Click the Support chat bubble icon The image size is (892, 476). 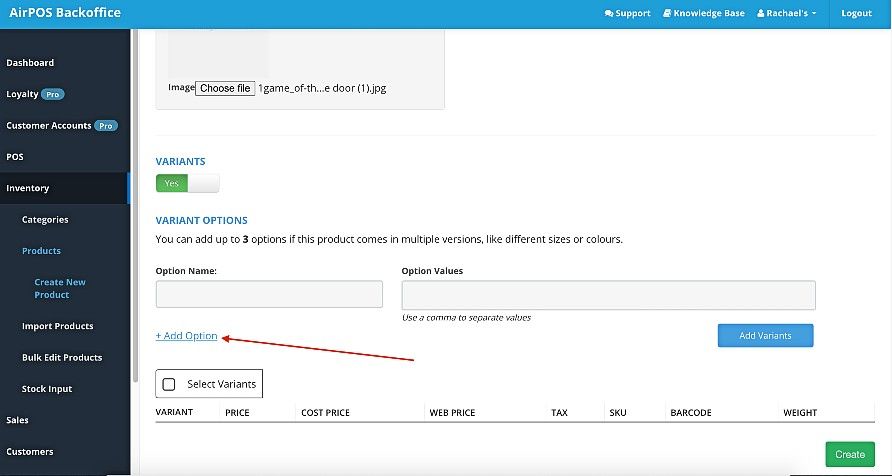click(x=609, y=13)
